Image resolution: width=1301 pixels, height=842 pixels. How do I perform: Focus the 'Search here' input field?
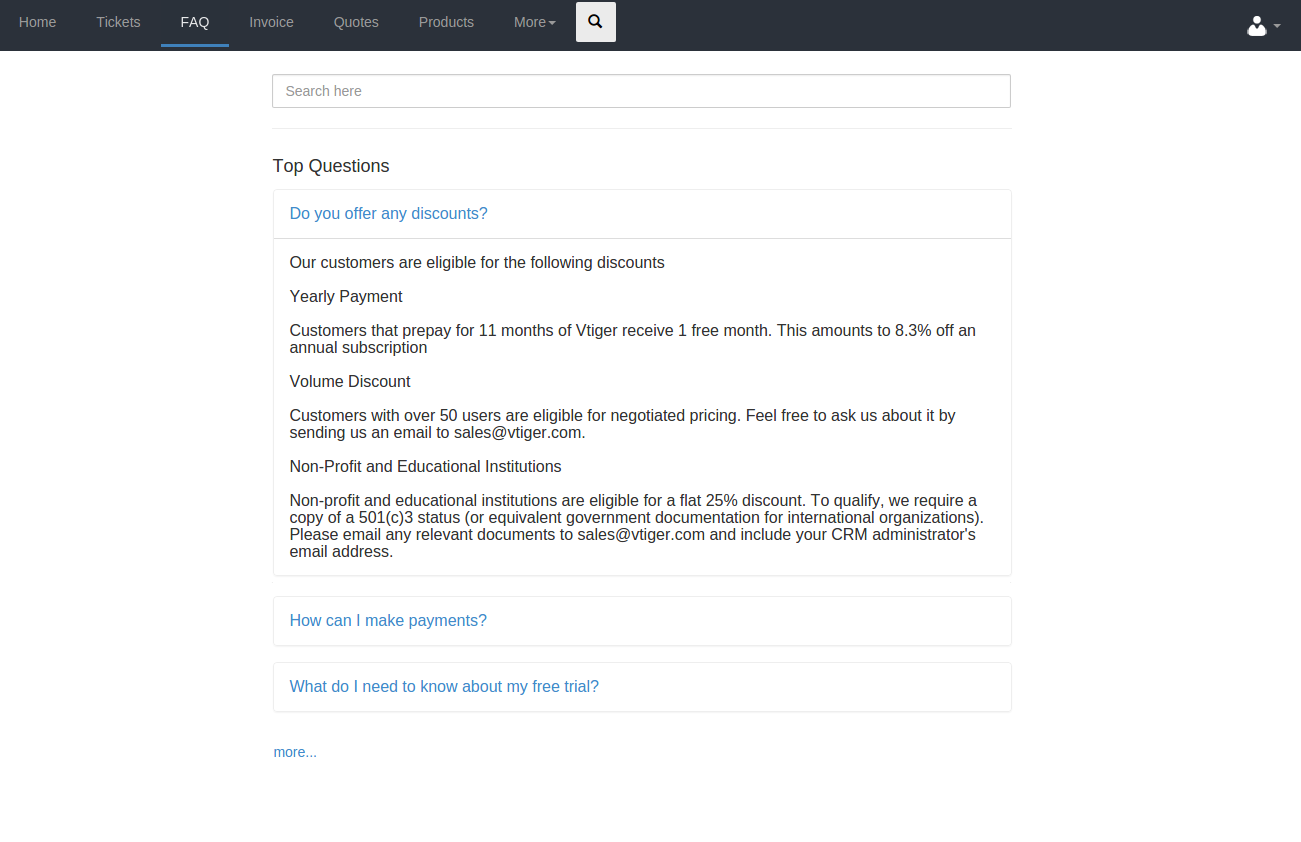pos(641,91)
